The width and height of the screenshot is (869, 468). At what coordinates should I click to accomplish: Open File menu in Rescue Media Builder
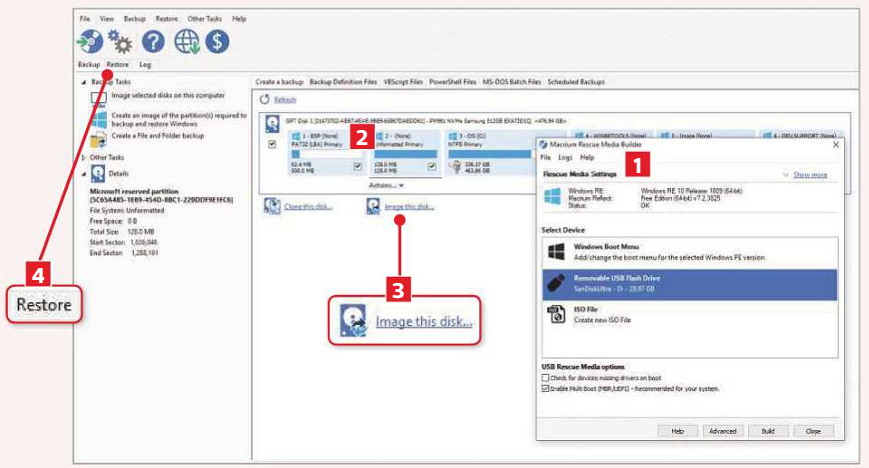[546, 157]
